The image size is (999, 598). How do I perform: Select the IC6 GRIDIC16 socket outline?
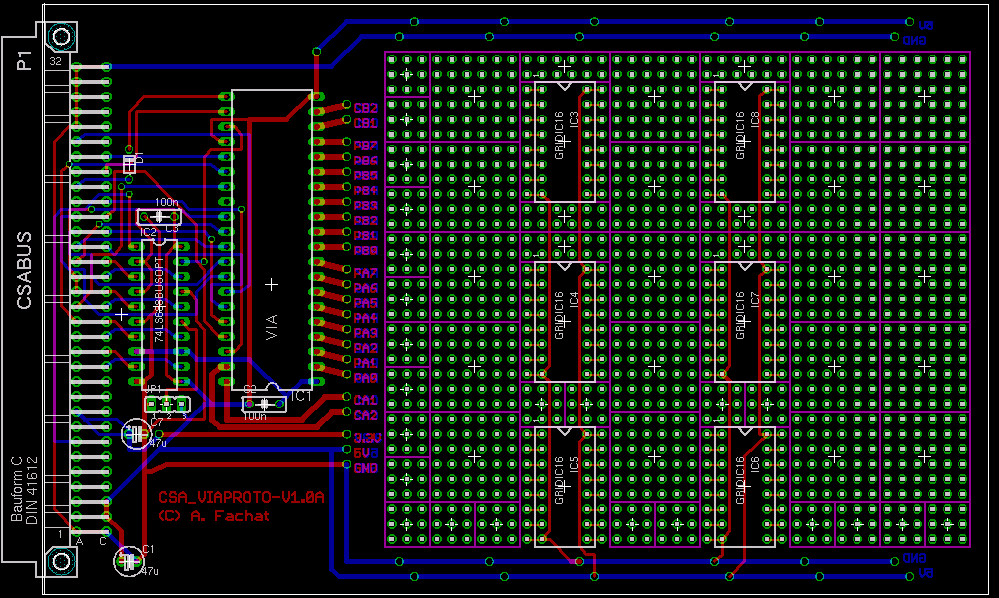click(x=746, y=487)
